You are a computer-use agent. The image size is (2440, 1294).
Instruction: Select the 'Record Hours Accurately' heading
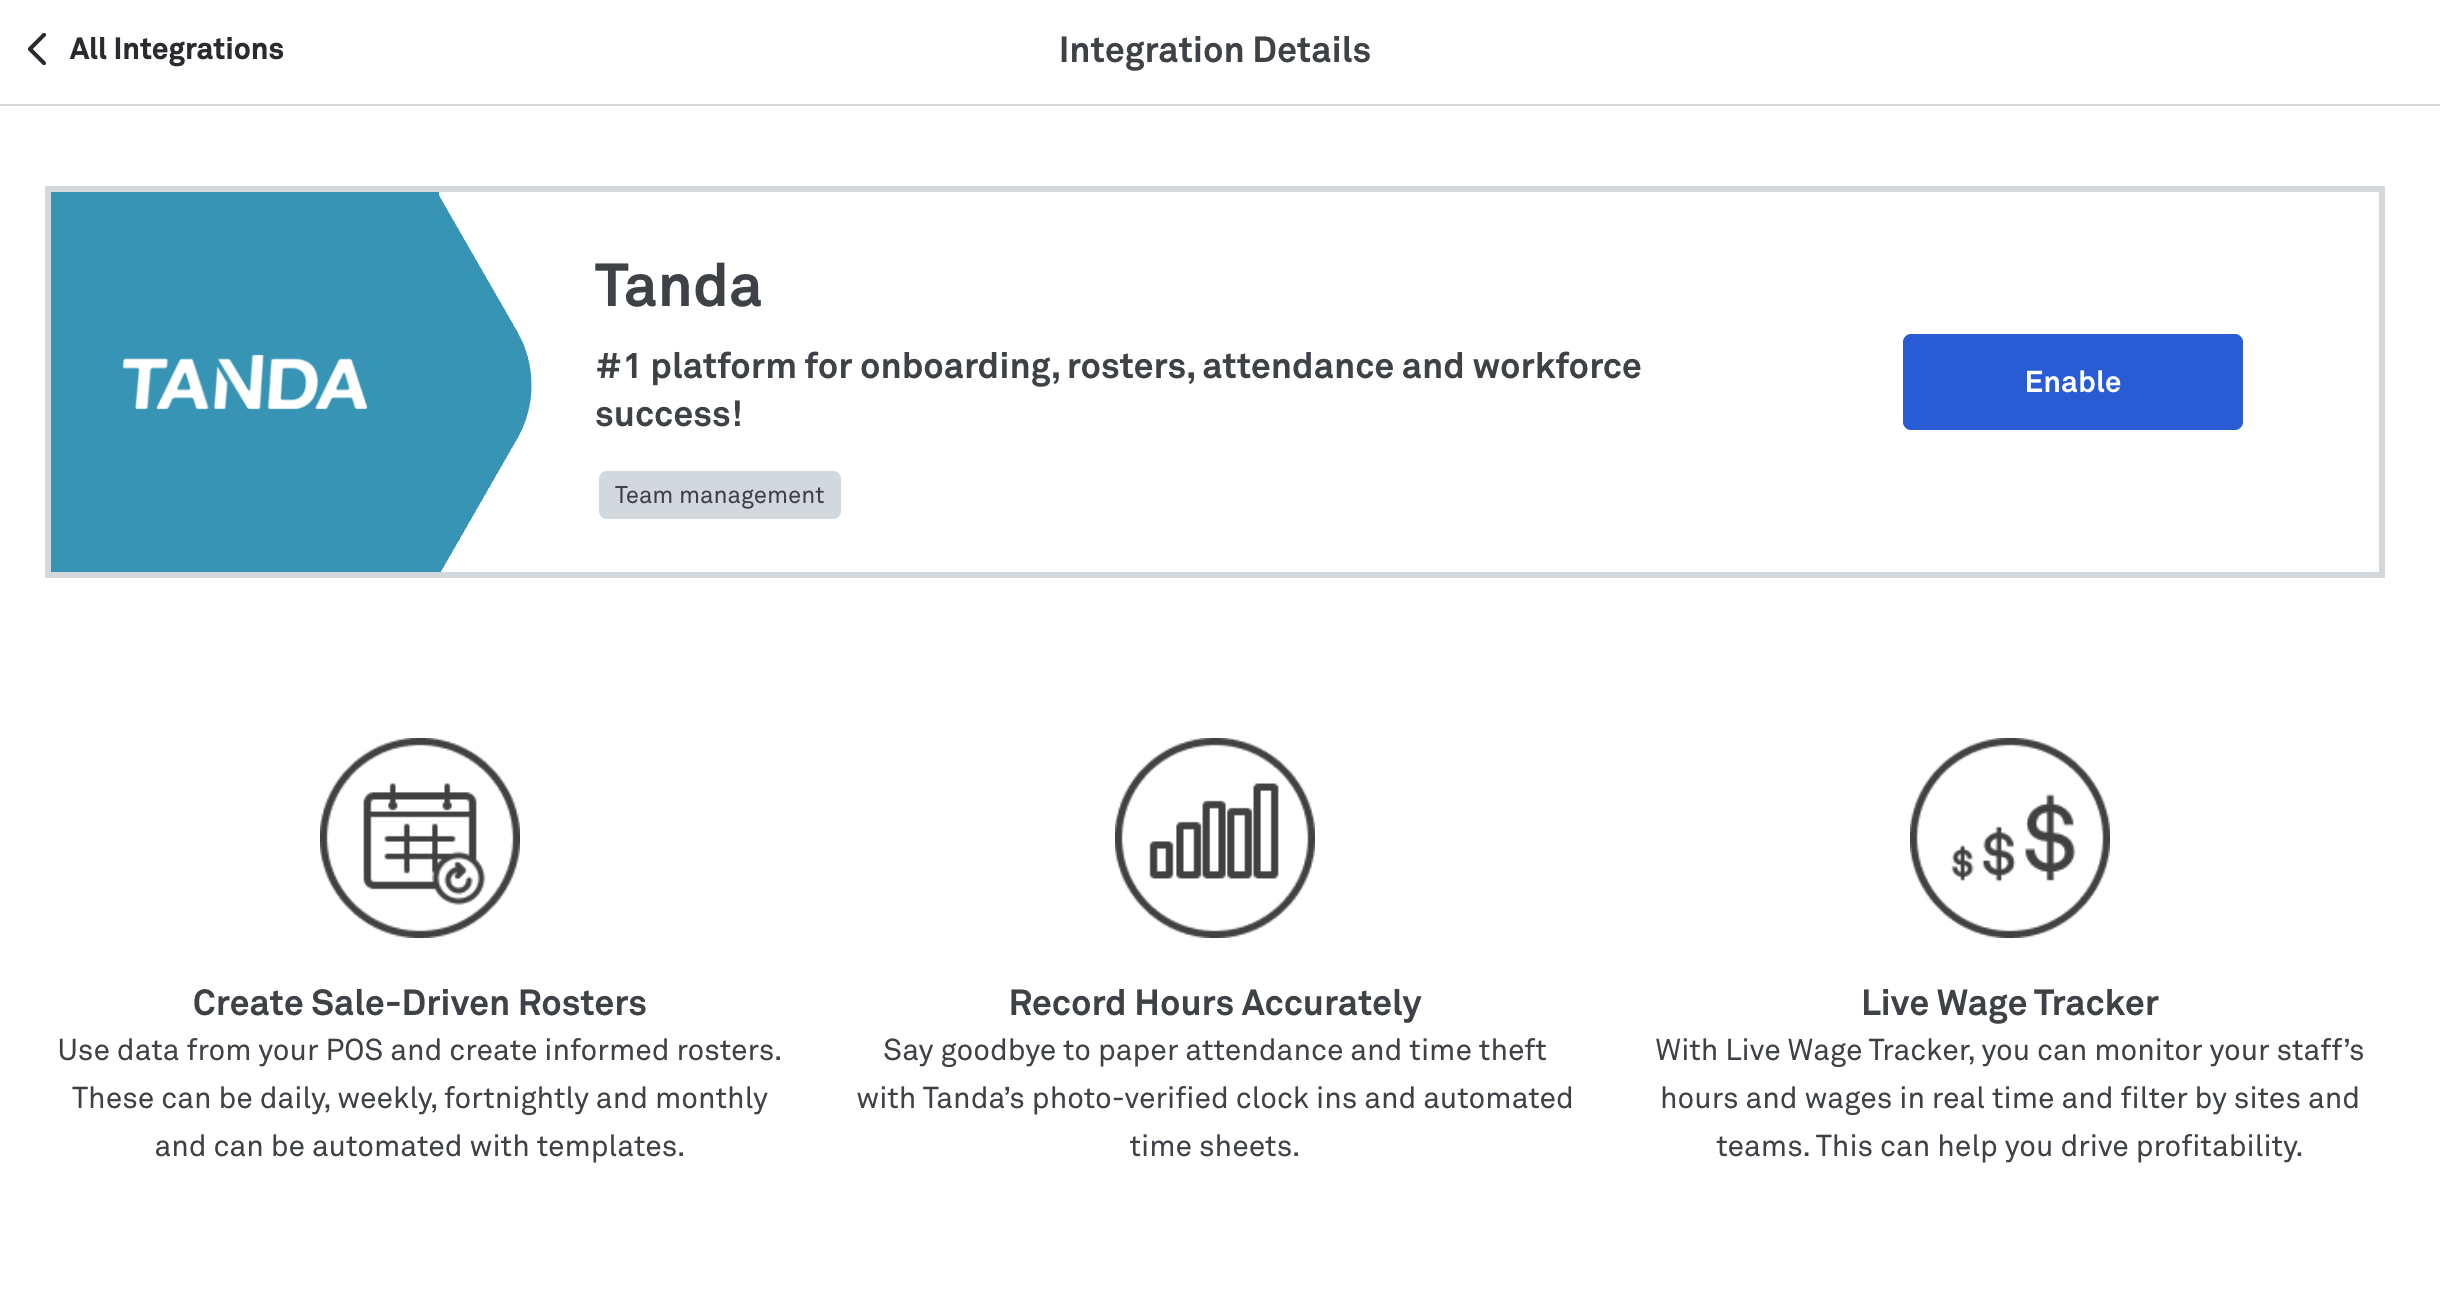click(1215, 1003)
